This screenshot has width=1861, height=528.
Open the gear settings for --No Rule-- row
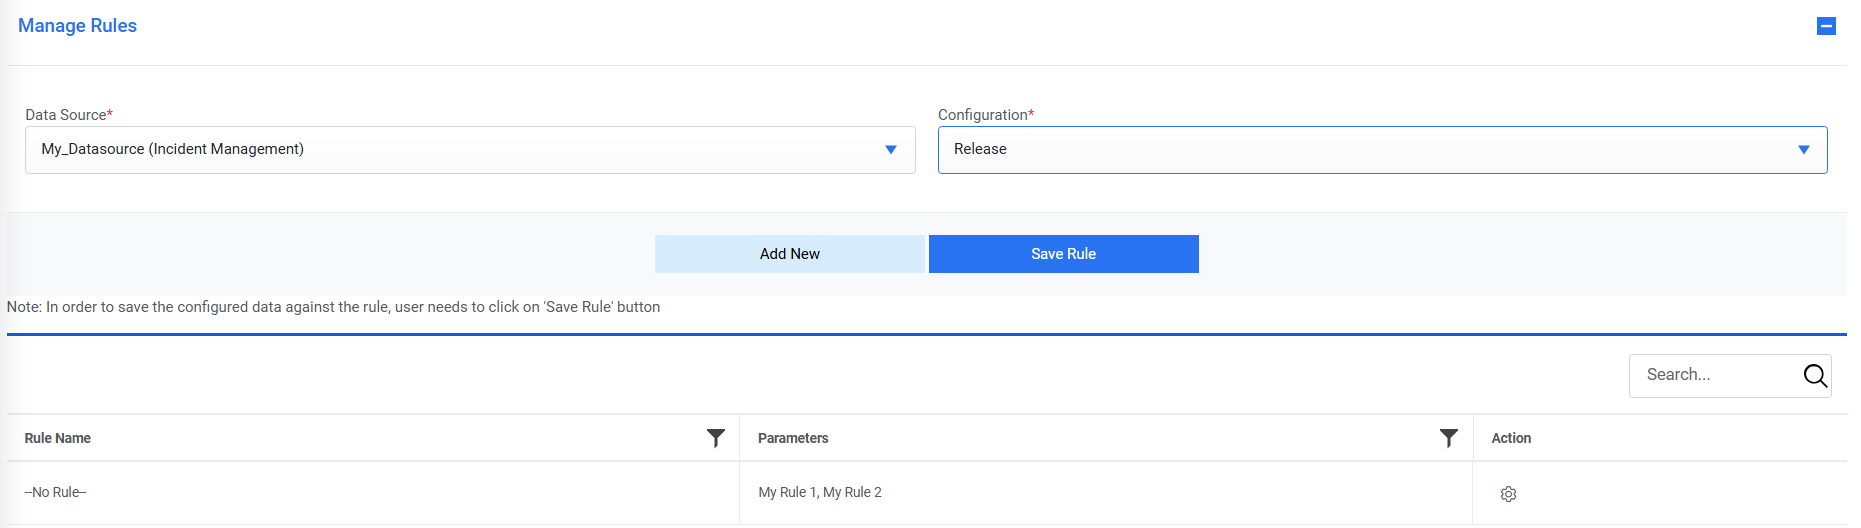coord(1509,494)
